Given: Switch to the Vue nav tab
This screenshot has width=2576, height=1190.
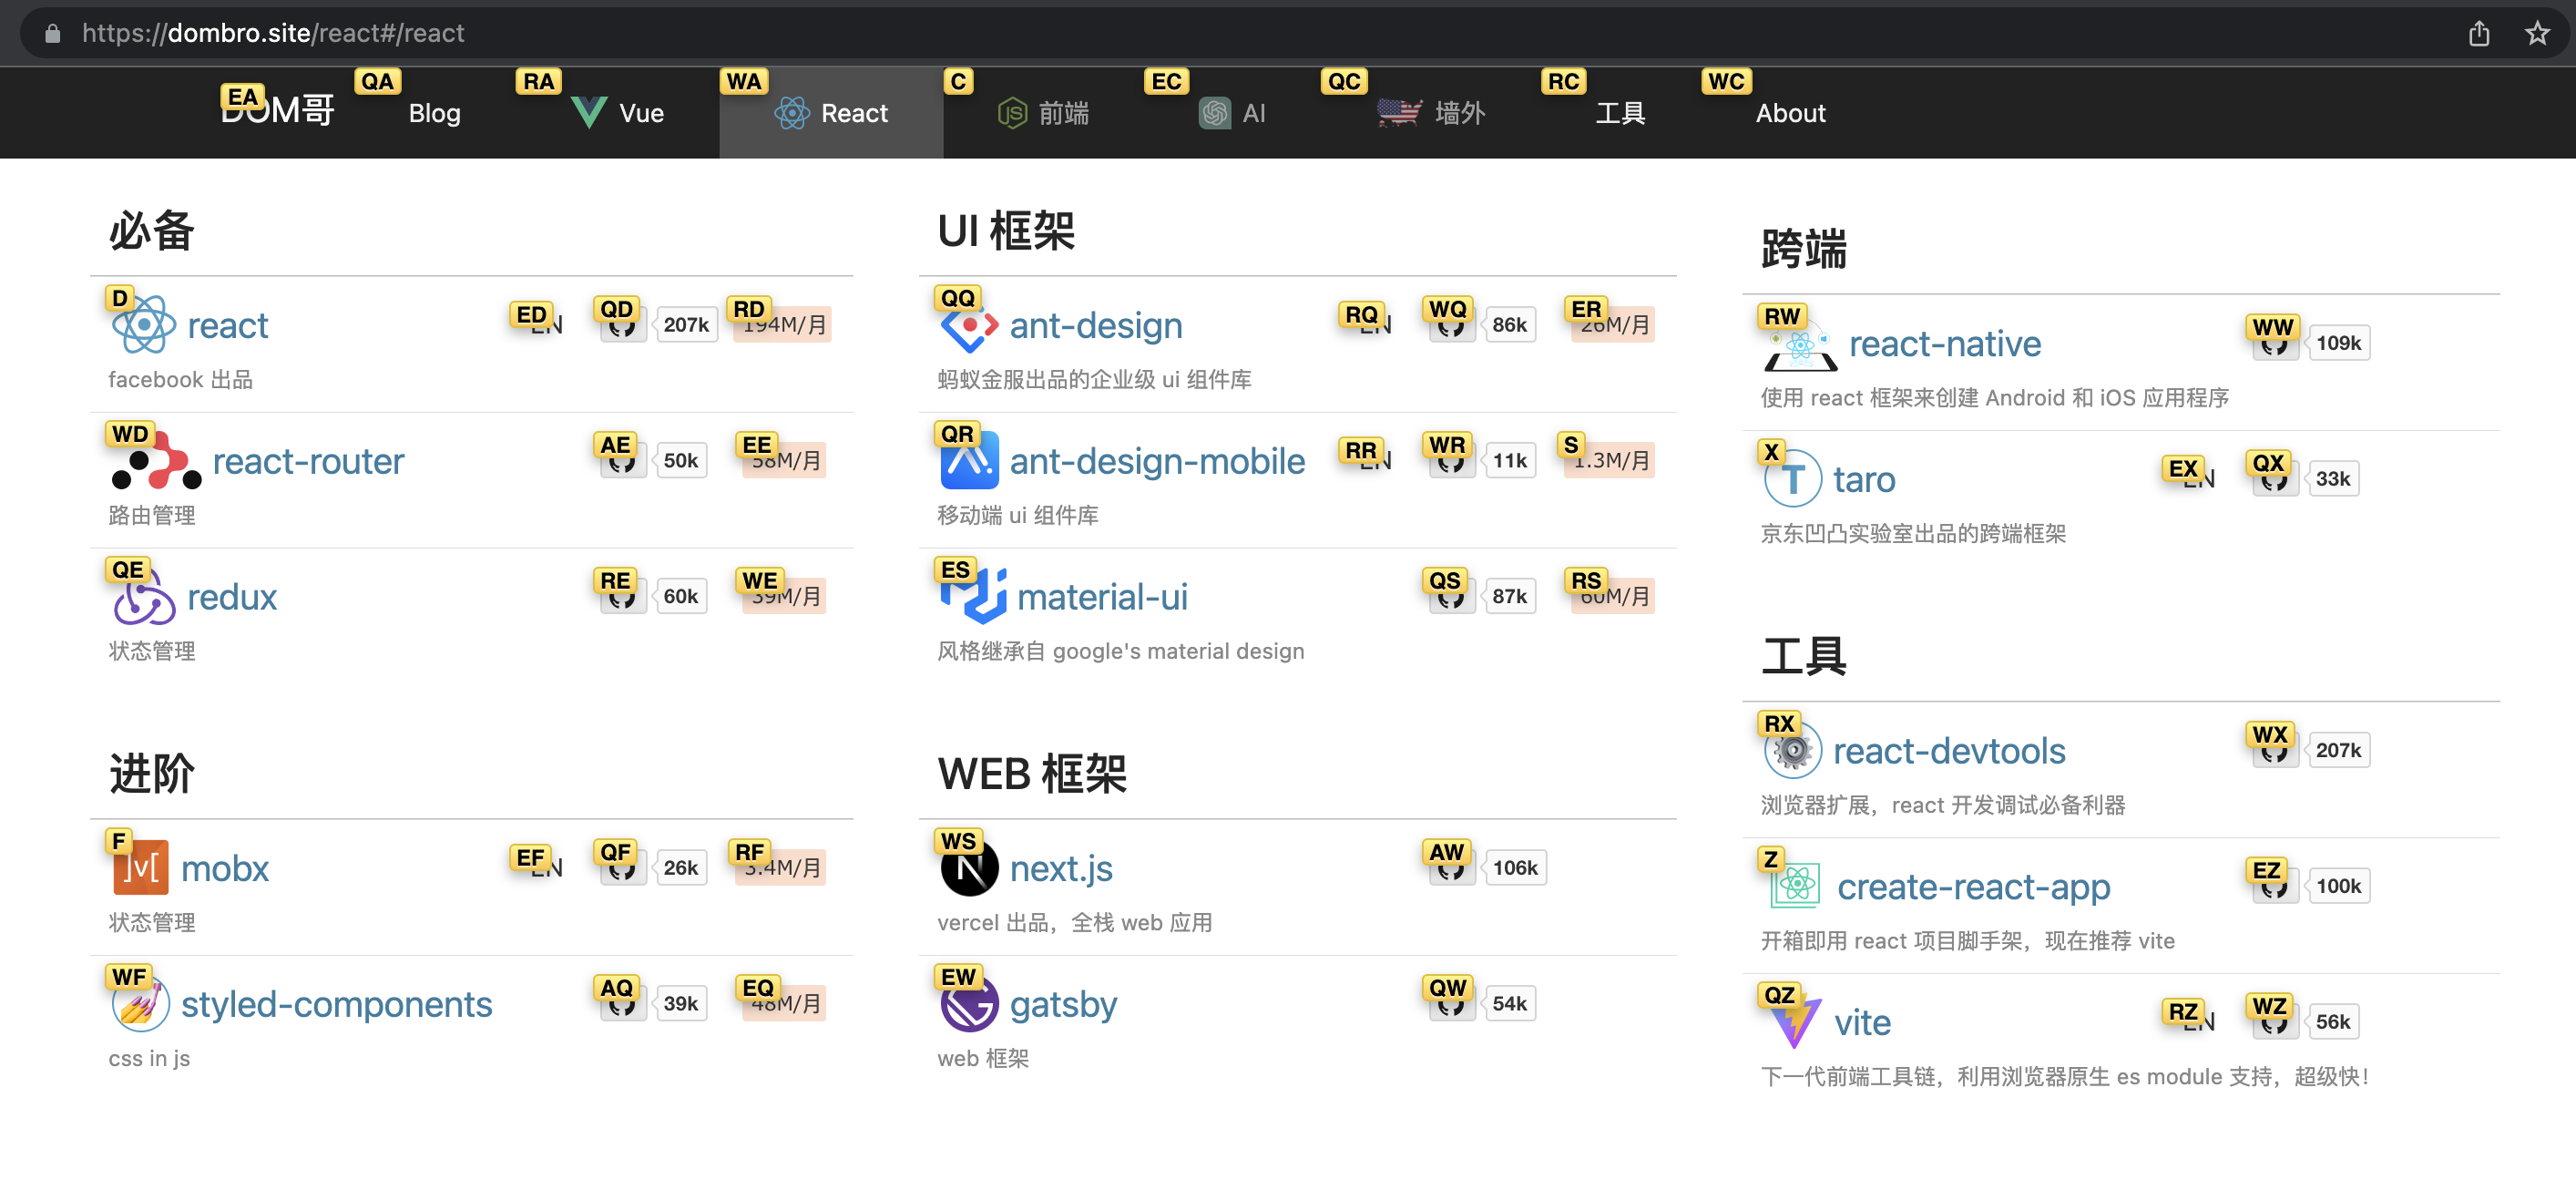Looking at the screenshot, I should (x=618, y=113).
